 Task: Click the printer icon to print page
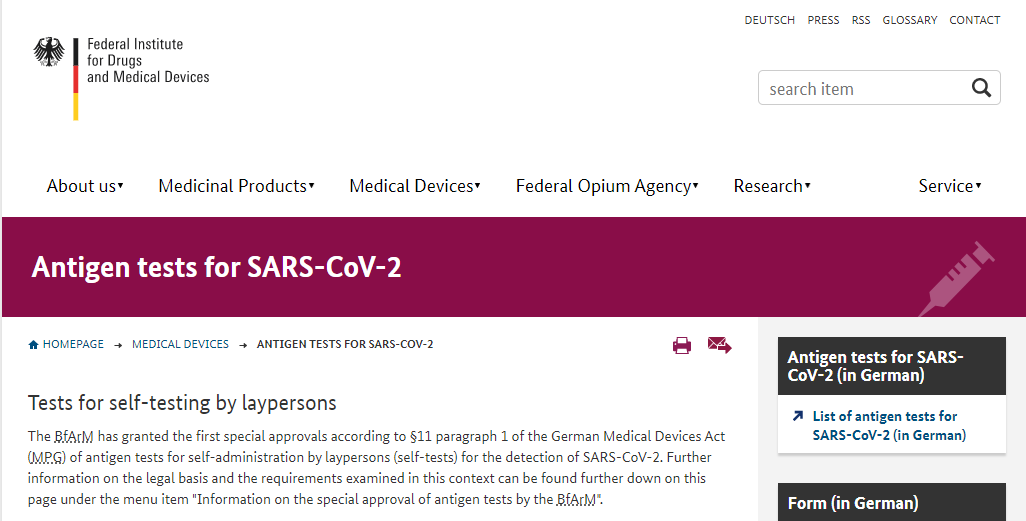pyautogui.click(x=682, y=345)
